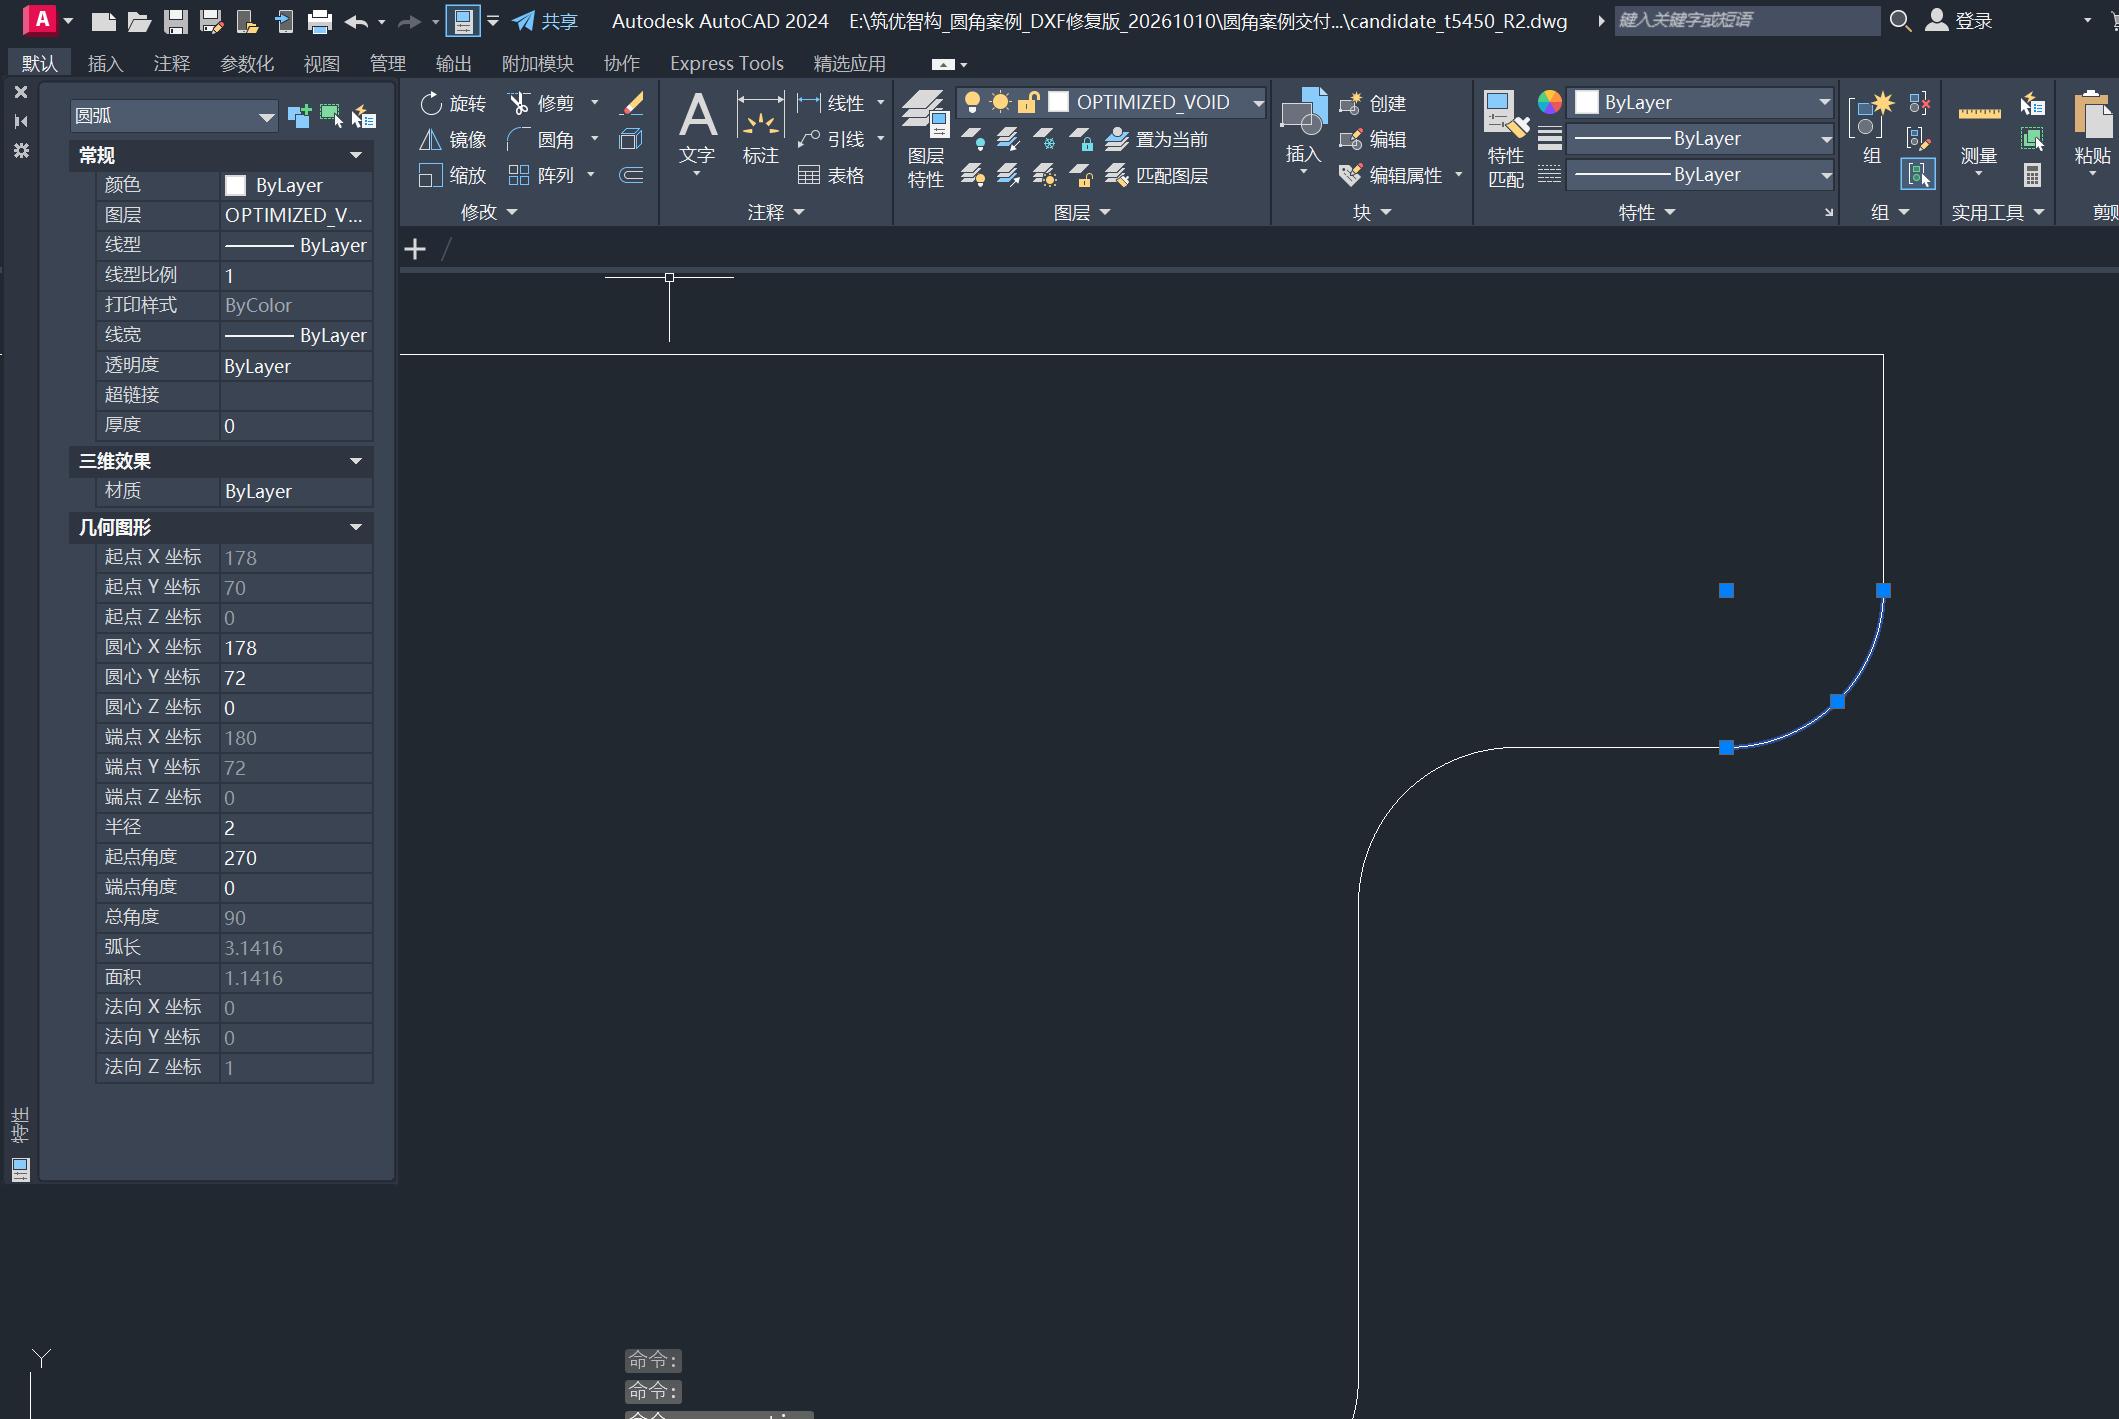Toggle layer on/off lightbulb icon
The image size is (2119, 1419).
(972, 102)
